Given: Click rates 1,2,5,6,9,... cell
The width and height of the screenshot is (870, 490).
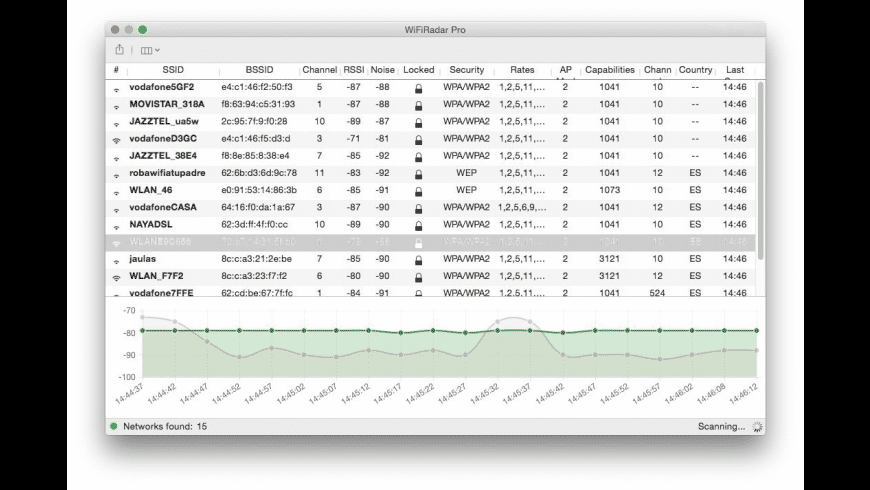Looking at the screenshot, I should click(x=522, y=208).
